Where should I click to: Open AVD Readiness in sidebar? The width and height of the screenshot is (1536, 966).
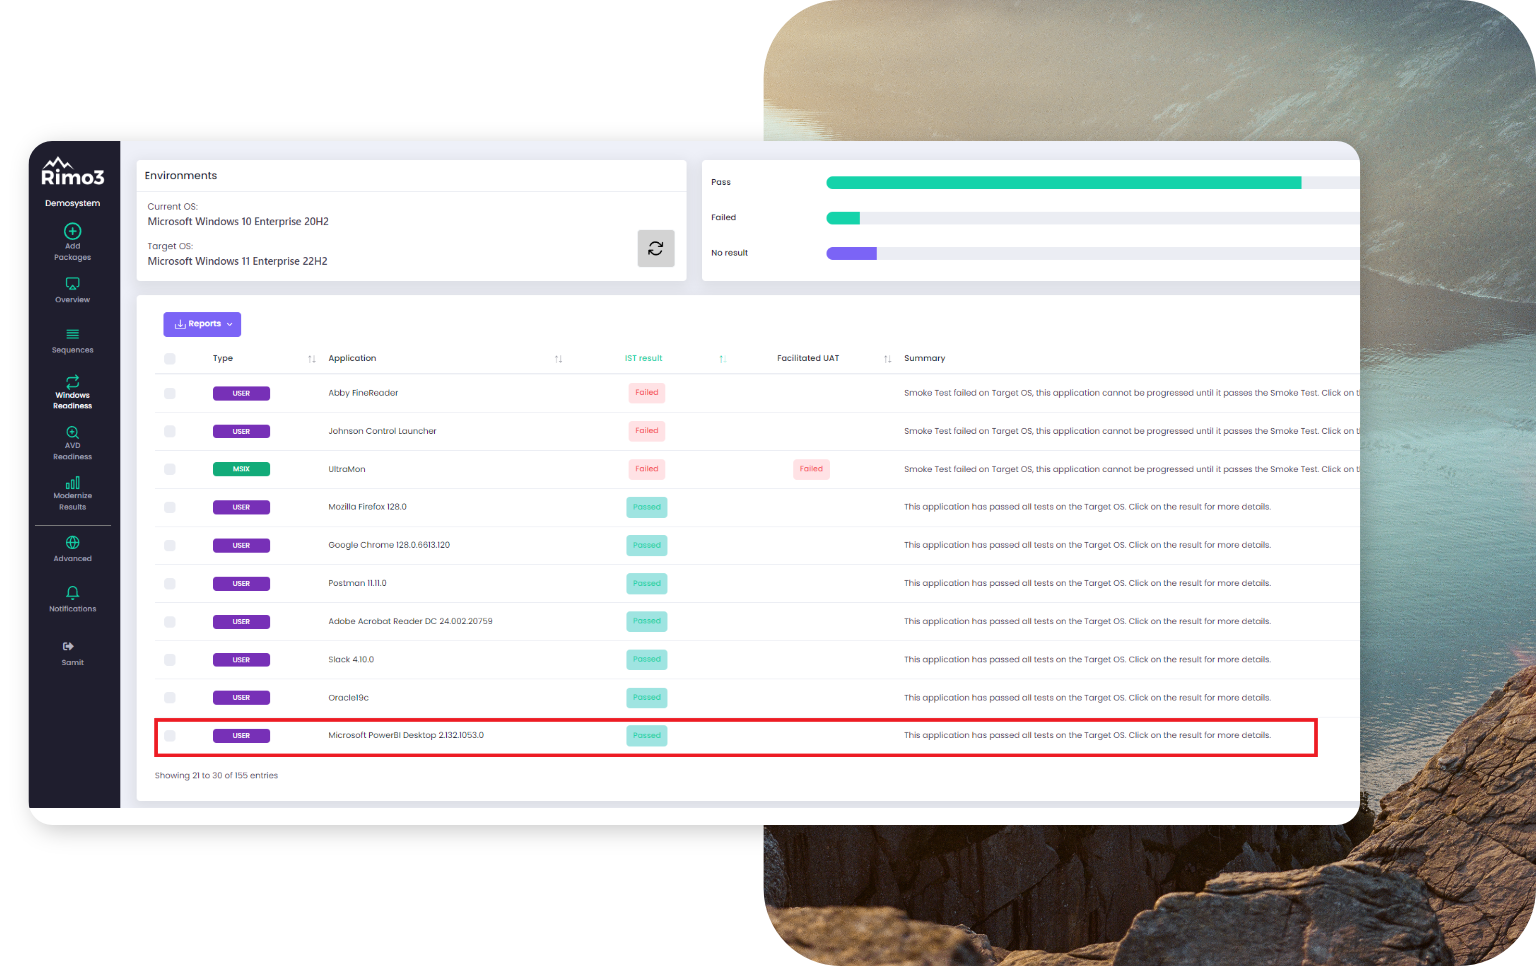(72, 443)
